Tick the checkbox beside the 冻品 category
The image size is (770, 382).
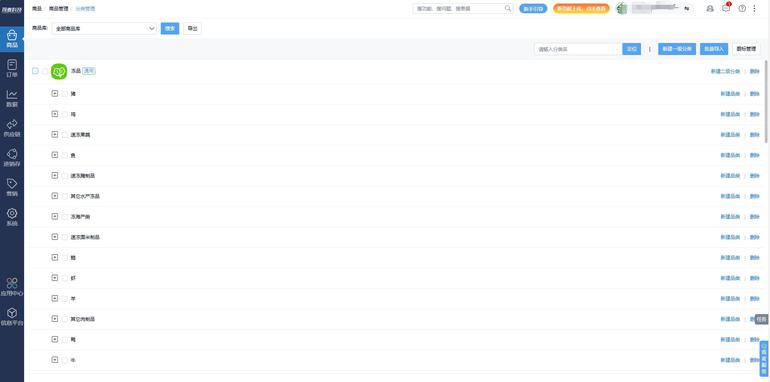(45, 71)
